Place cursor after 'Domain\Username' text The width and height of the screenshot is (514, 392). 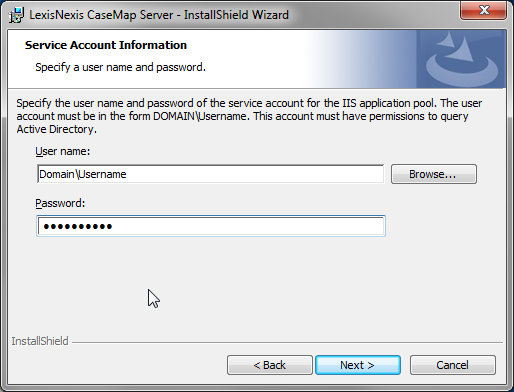coord(127,174)
